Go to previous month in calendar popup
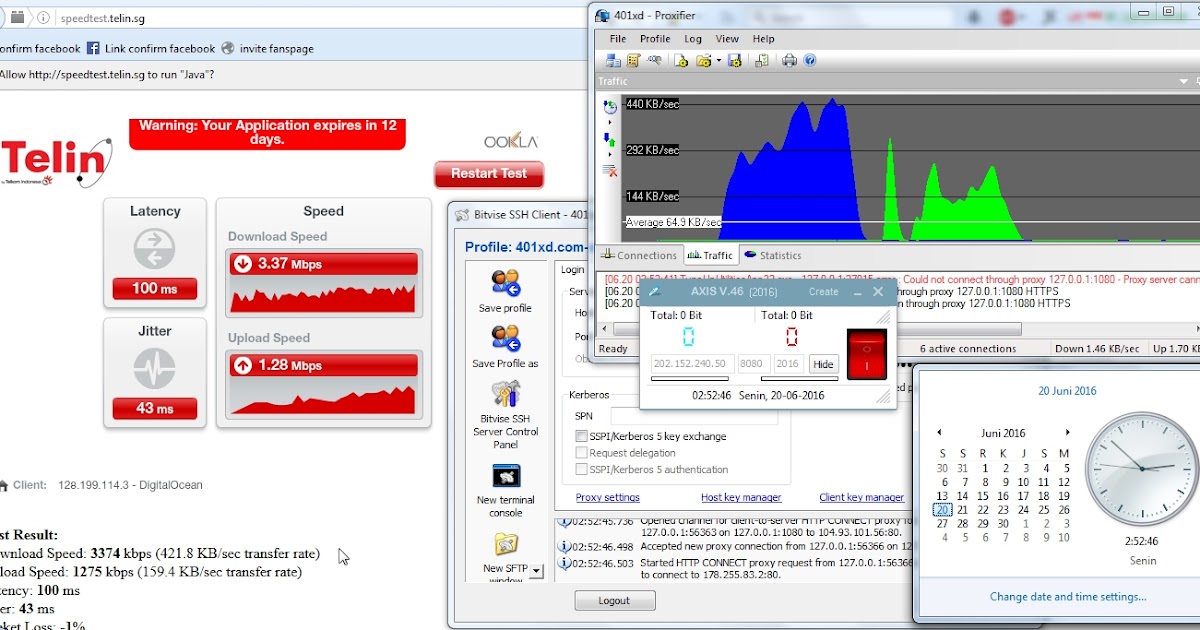This screenshot has height=630, width=1200. [x=939, y=433]
